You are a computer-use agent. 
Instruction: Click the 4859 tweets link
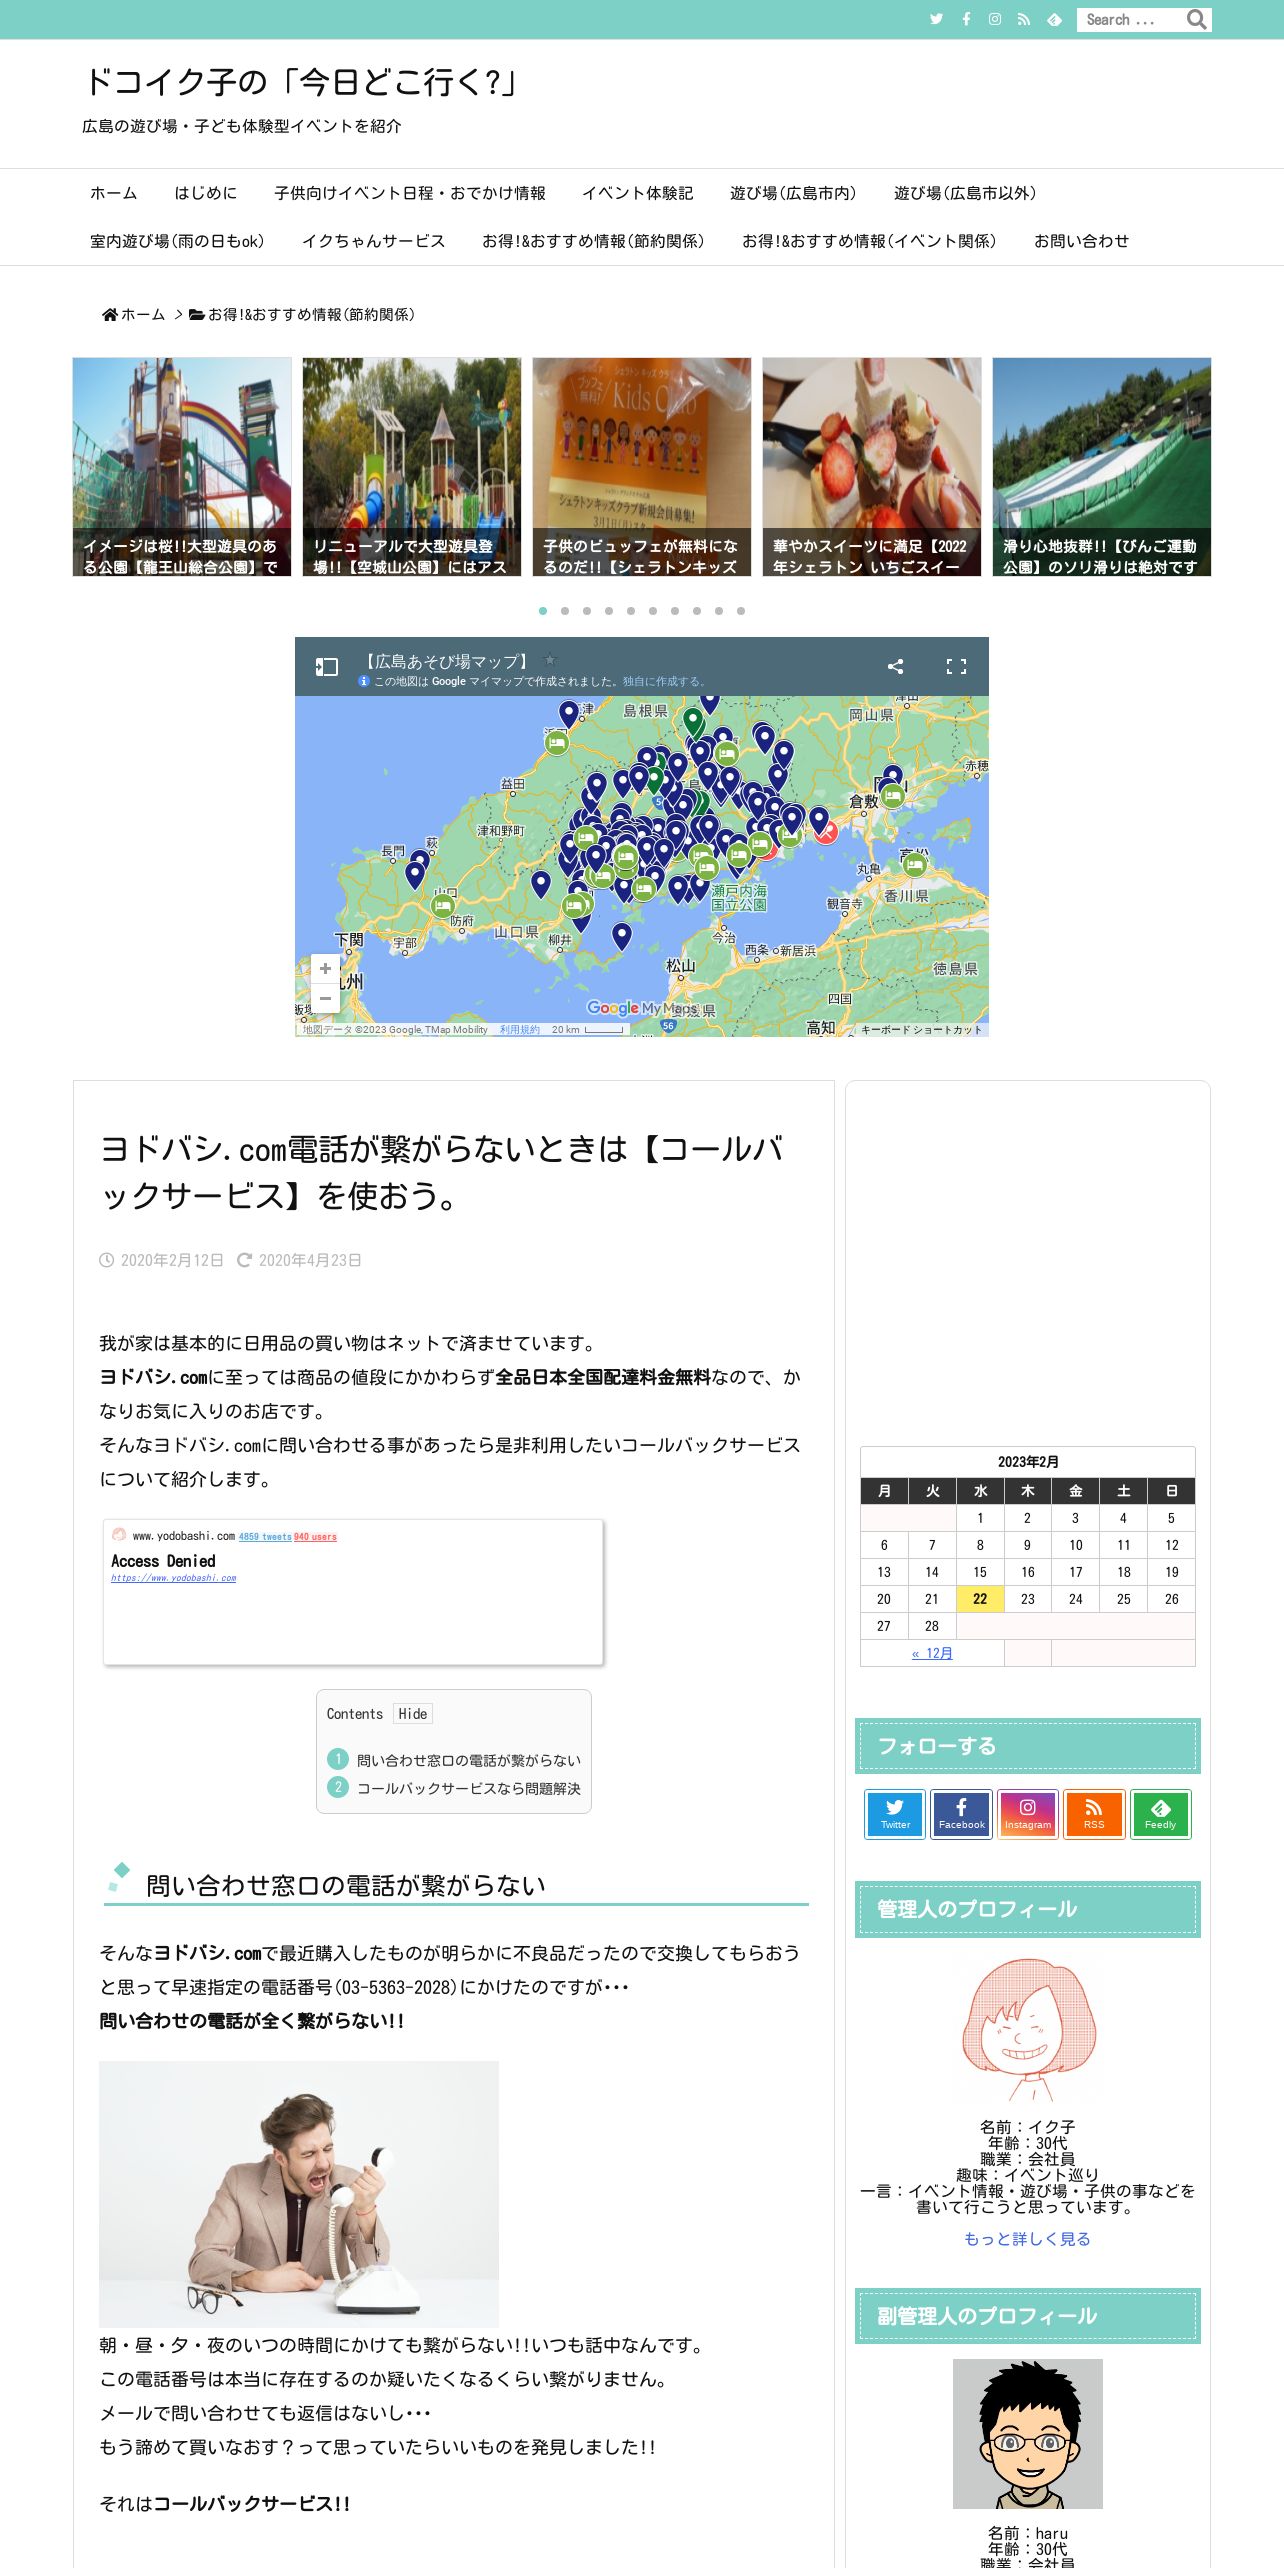[265, 1537]
